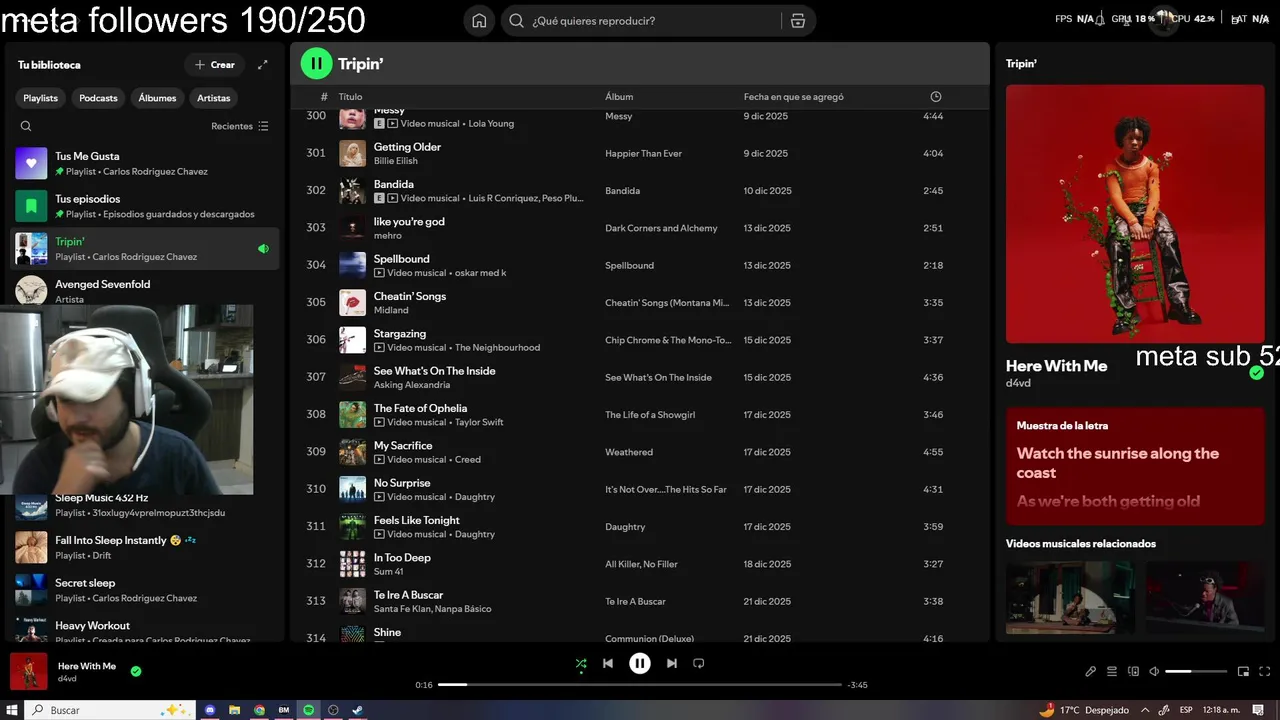The height and width of the screenshot is (720, 1280).
Task: Toggle shuffle in the player controls
Action: [x=581, y=663]
